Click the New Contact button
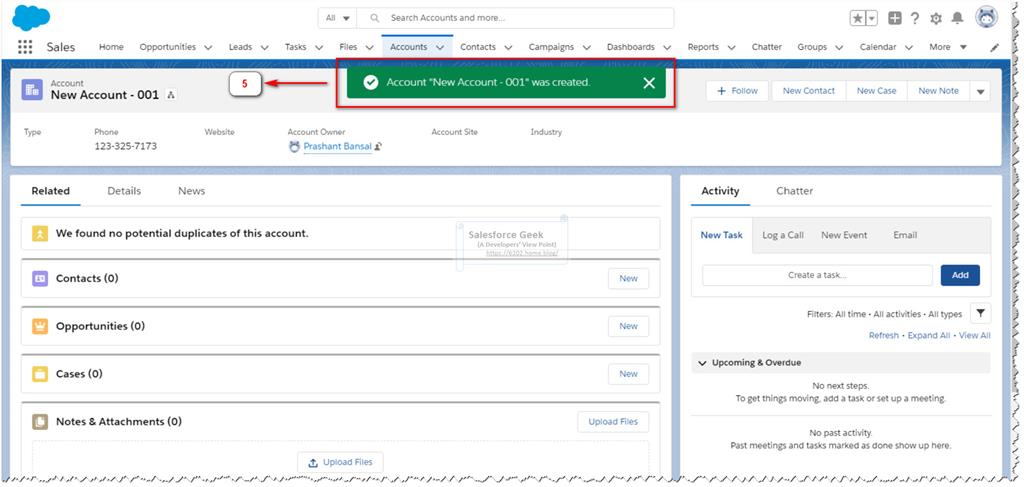This screenshot has width=1024, height=487. [808, 91]
